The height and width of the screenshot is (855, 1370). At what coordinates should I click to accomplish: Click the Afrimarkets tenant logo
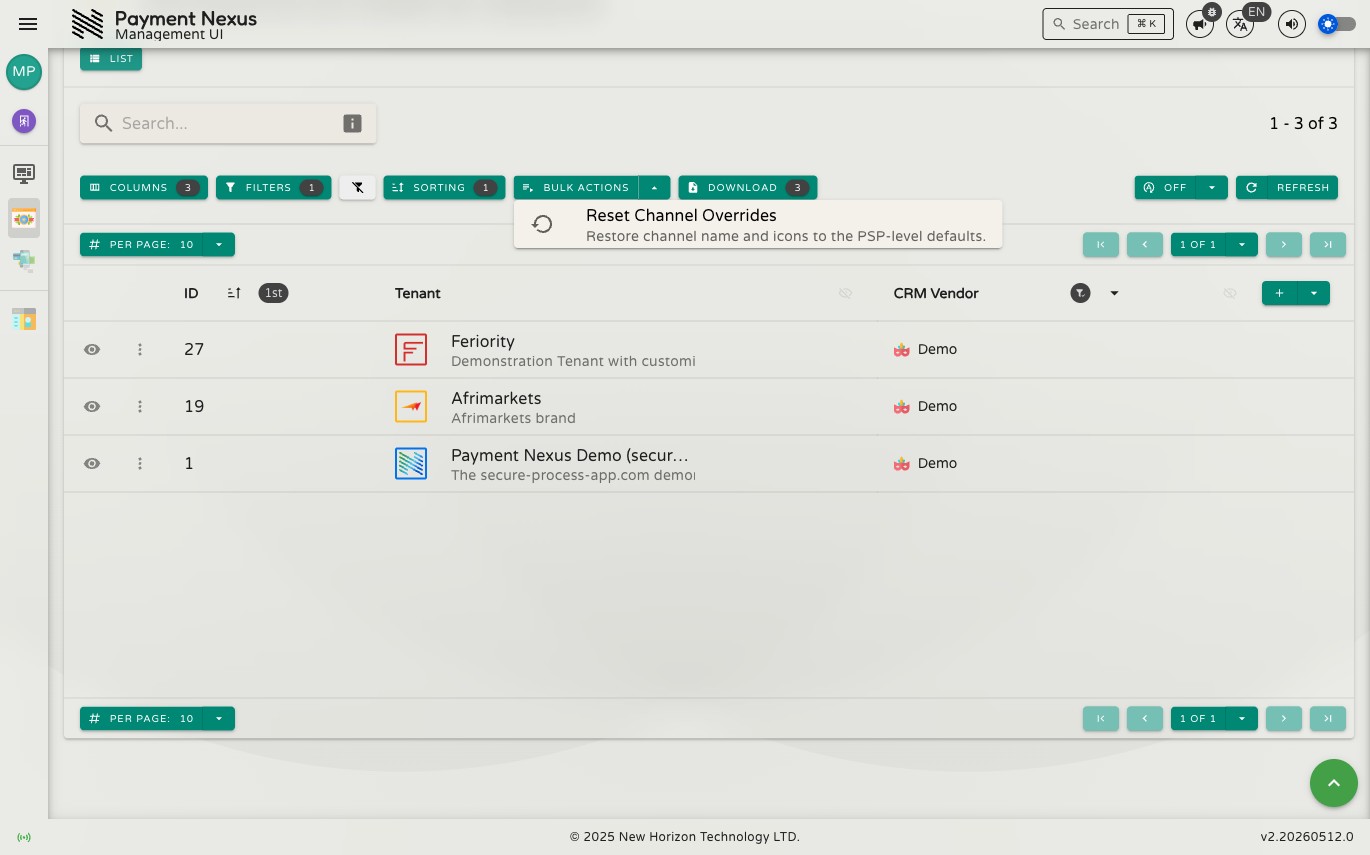(x=411, y=406)
